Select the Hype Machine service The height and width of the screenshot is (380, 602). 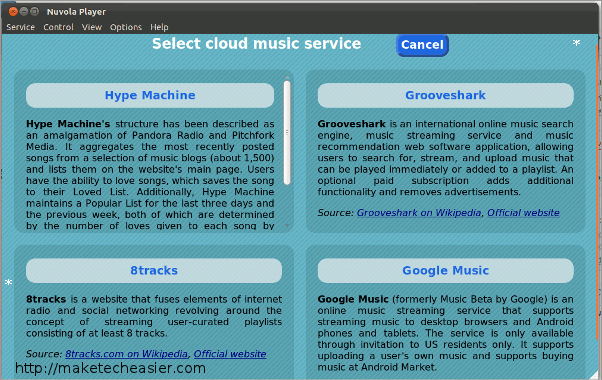pyautogui.click(x=150, y=95)
